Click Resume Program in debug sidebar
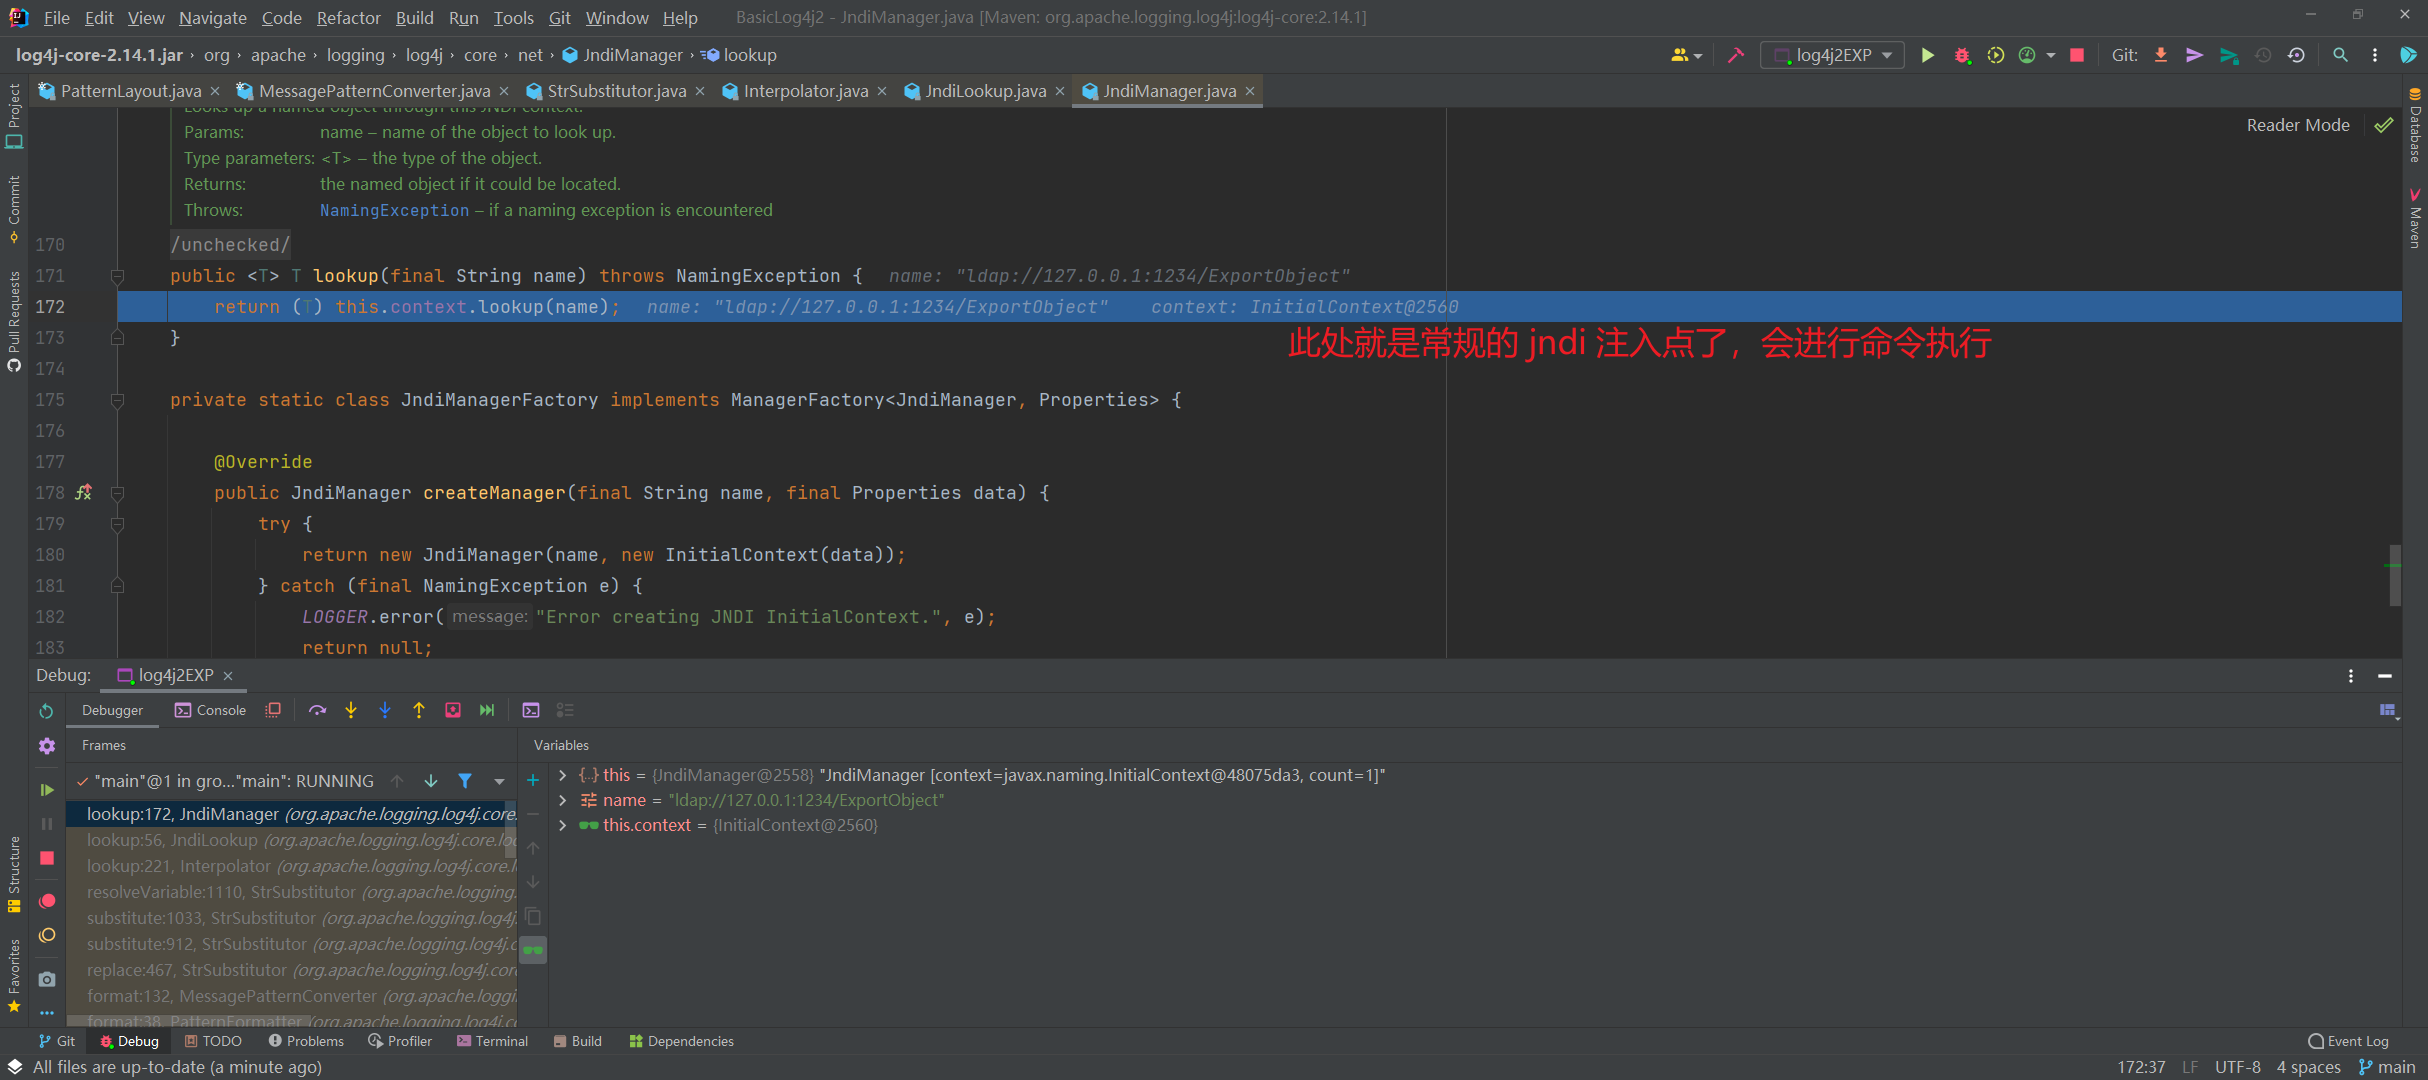Viewport: 2428px width, 1080px height. pos(47,790)
